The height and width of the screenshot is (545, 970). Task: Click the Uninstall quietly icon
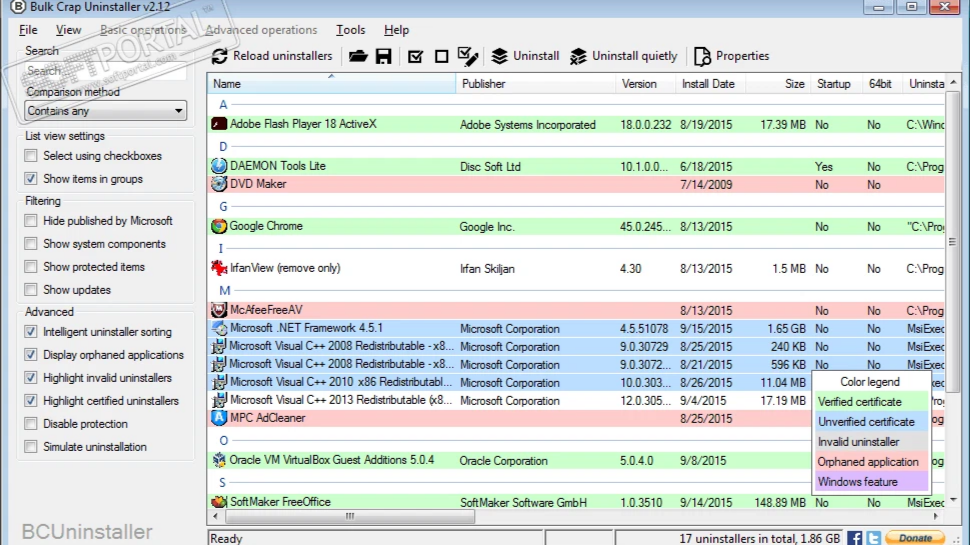578,56
